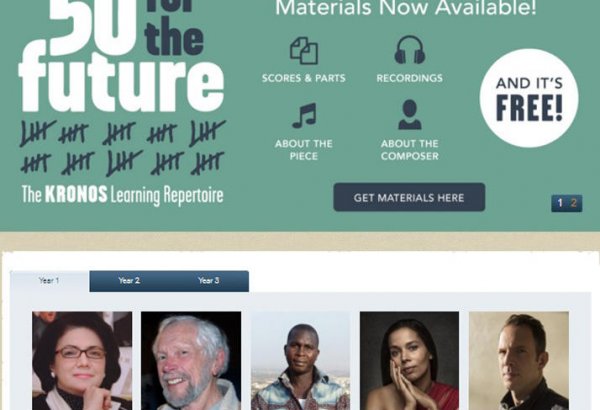Viewport: 600px width, 410px height.
Task: Open the Scores & Parts label link
Action: (304, 78)
